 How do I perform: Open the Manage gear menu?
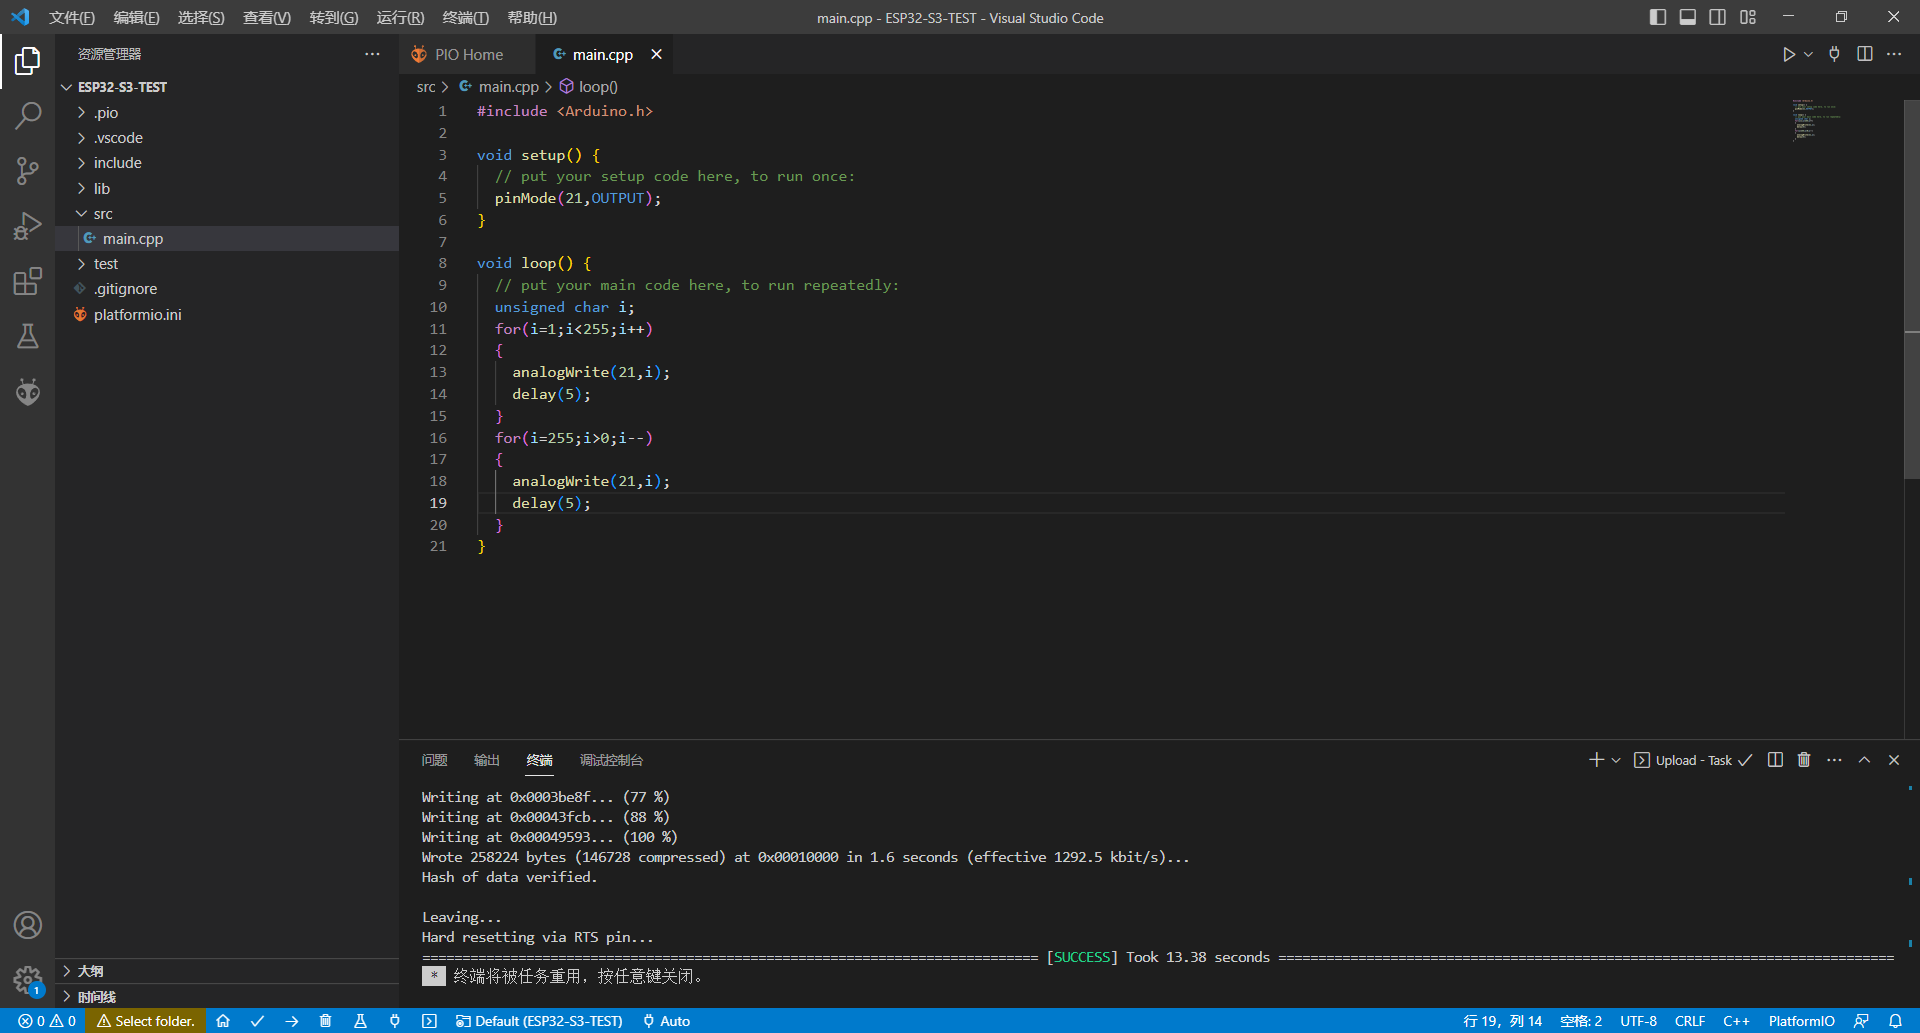28,980
